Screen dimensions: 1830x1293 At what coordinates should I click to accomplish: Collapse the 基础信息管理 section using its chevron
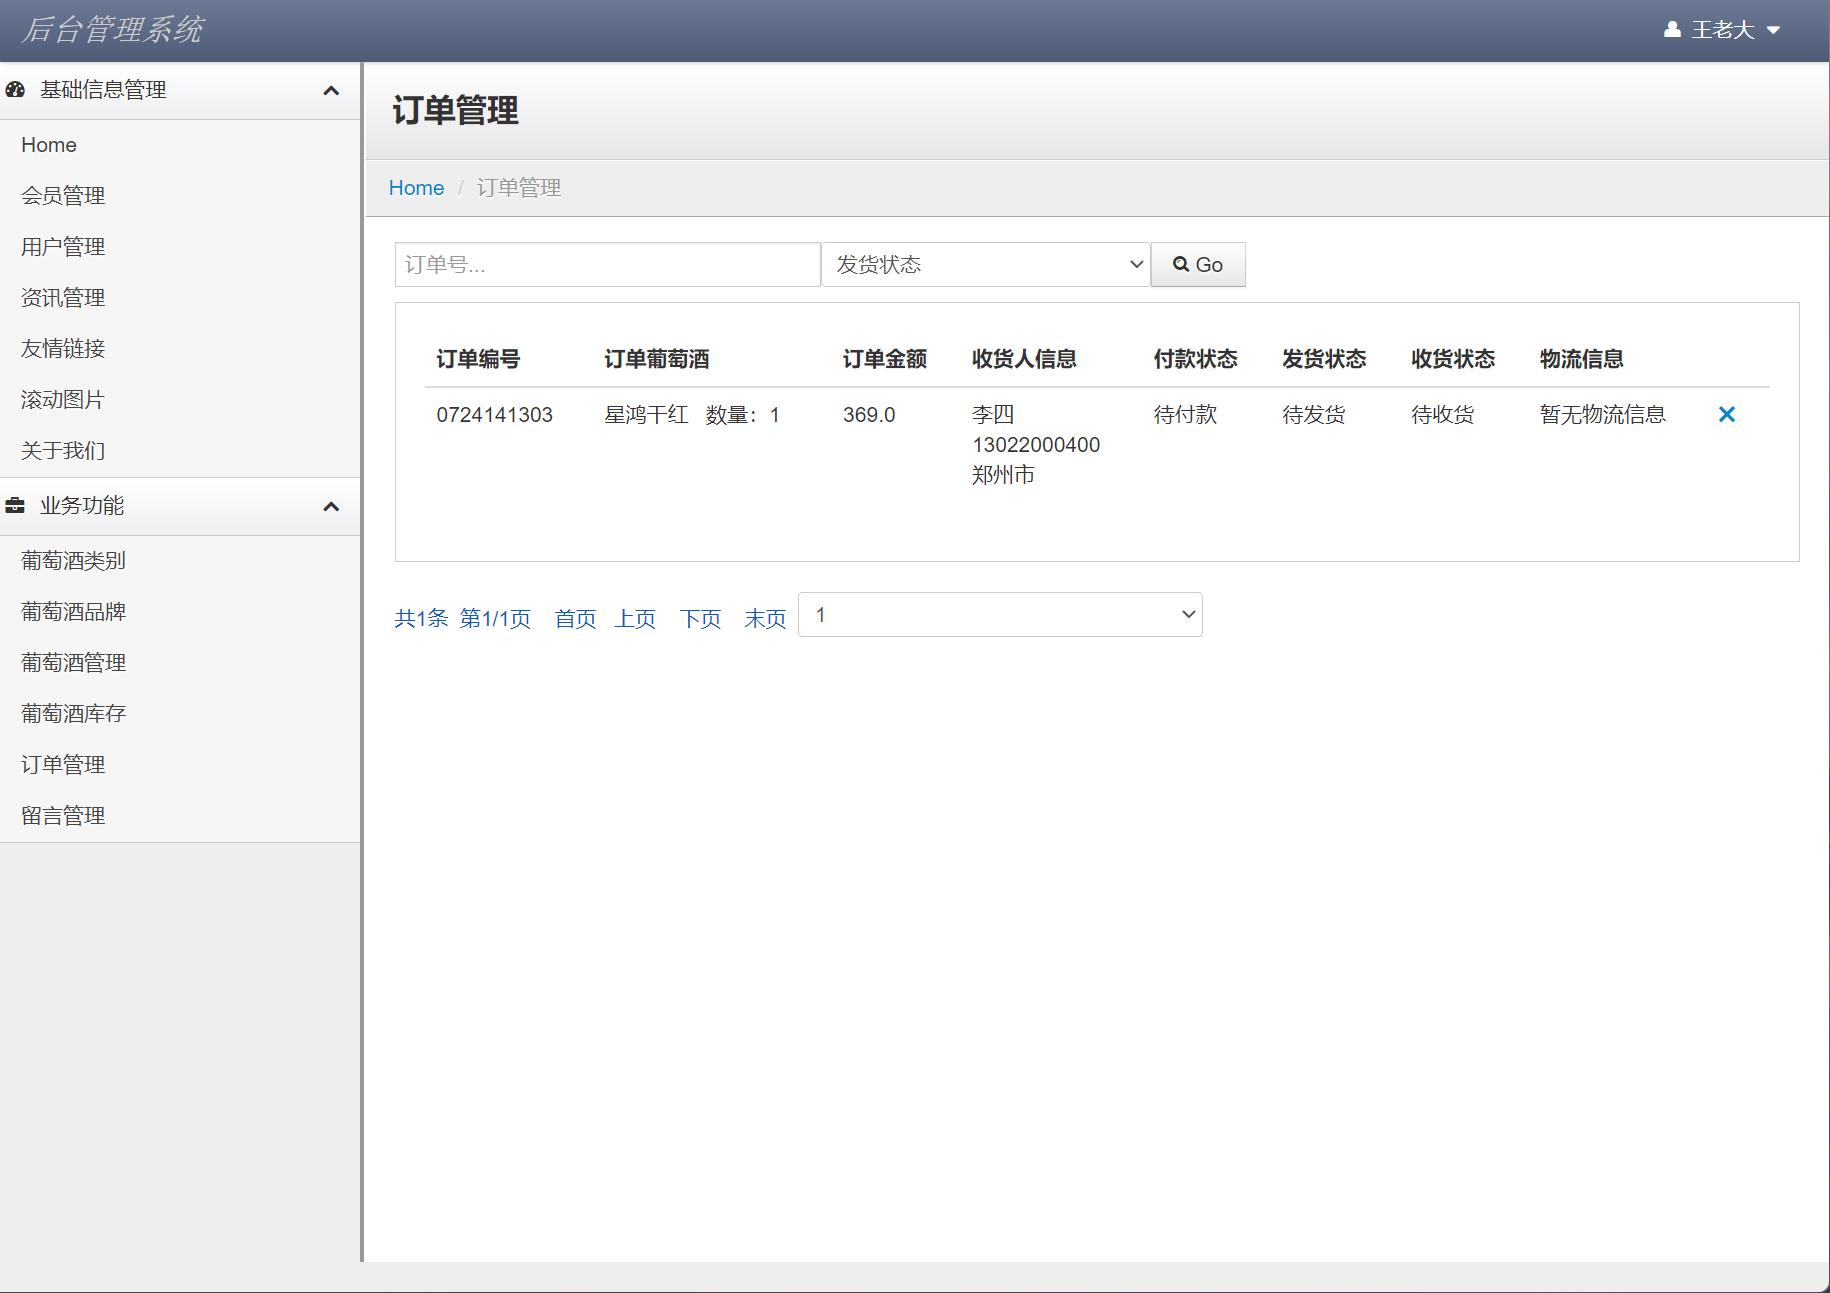coord(332,90)
